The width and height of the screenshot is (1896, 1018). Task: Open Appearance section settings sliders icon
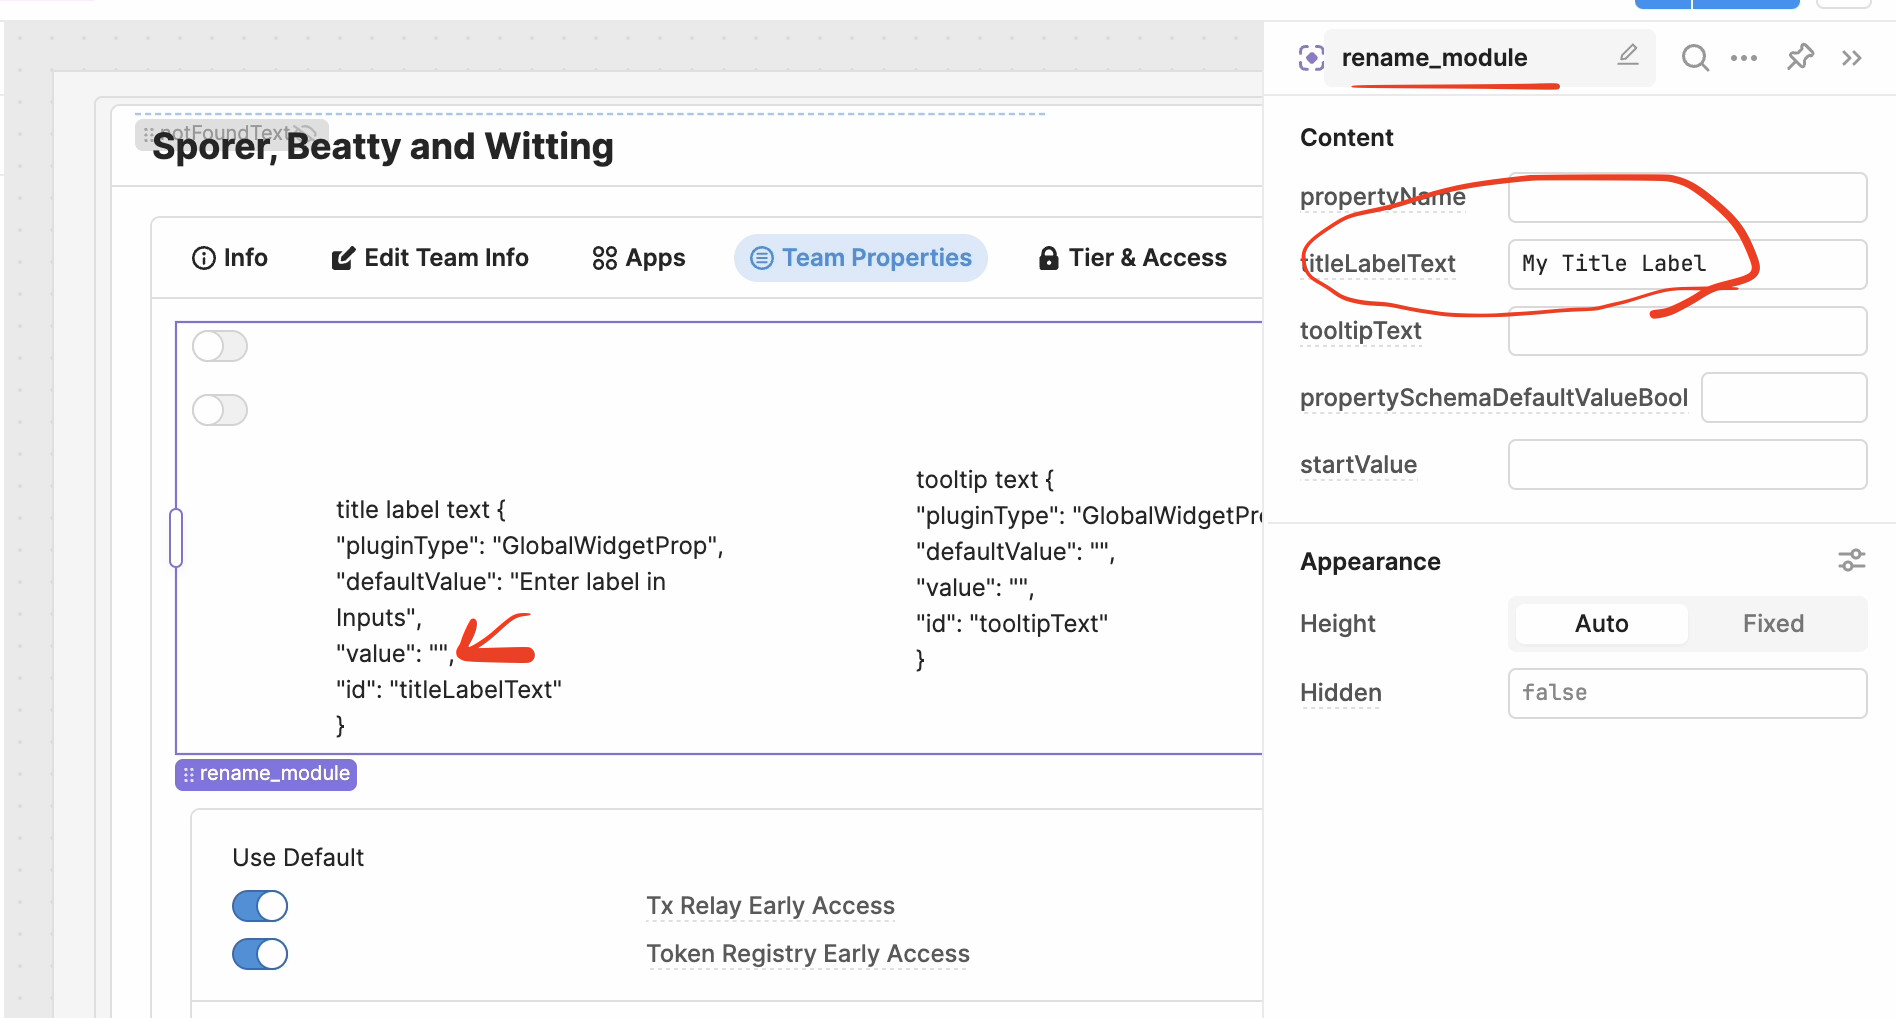[1851, 561]
